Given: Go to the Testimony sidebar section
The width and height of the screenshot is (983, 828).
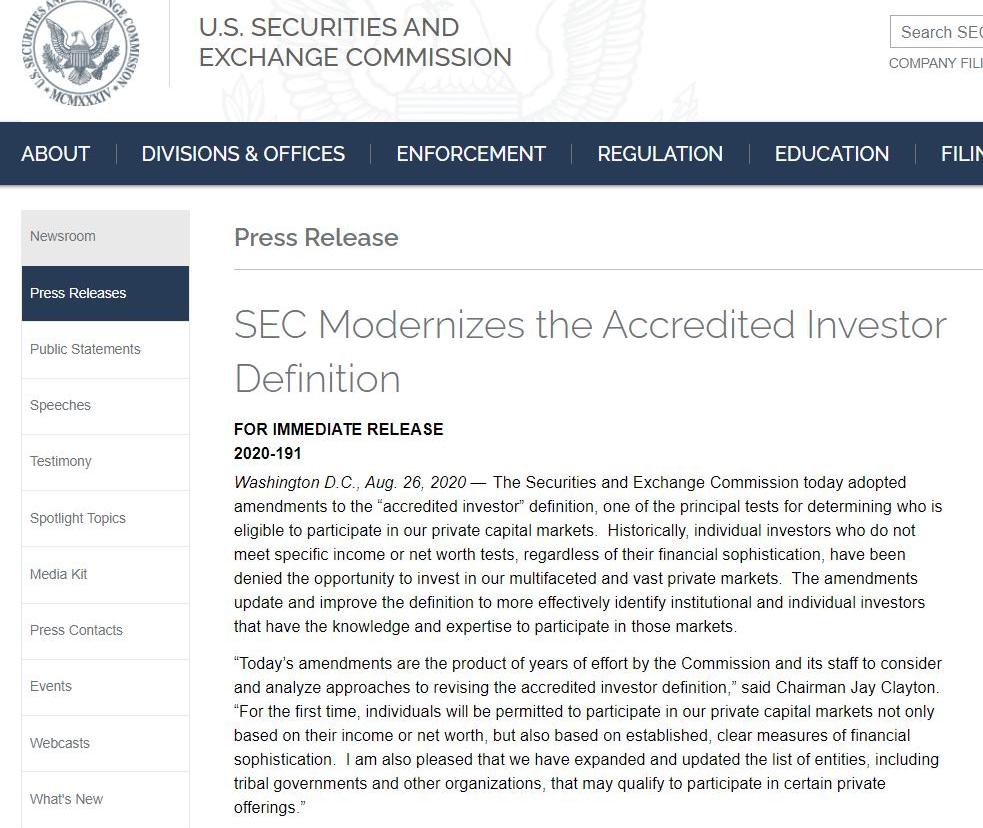Looking at the screenshot, I should pyautogui.click(x=61, y=461).
